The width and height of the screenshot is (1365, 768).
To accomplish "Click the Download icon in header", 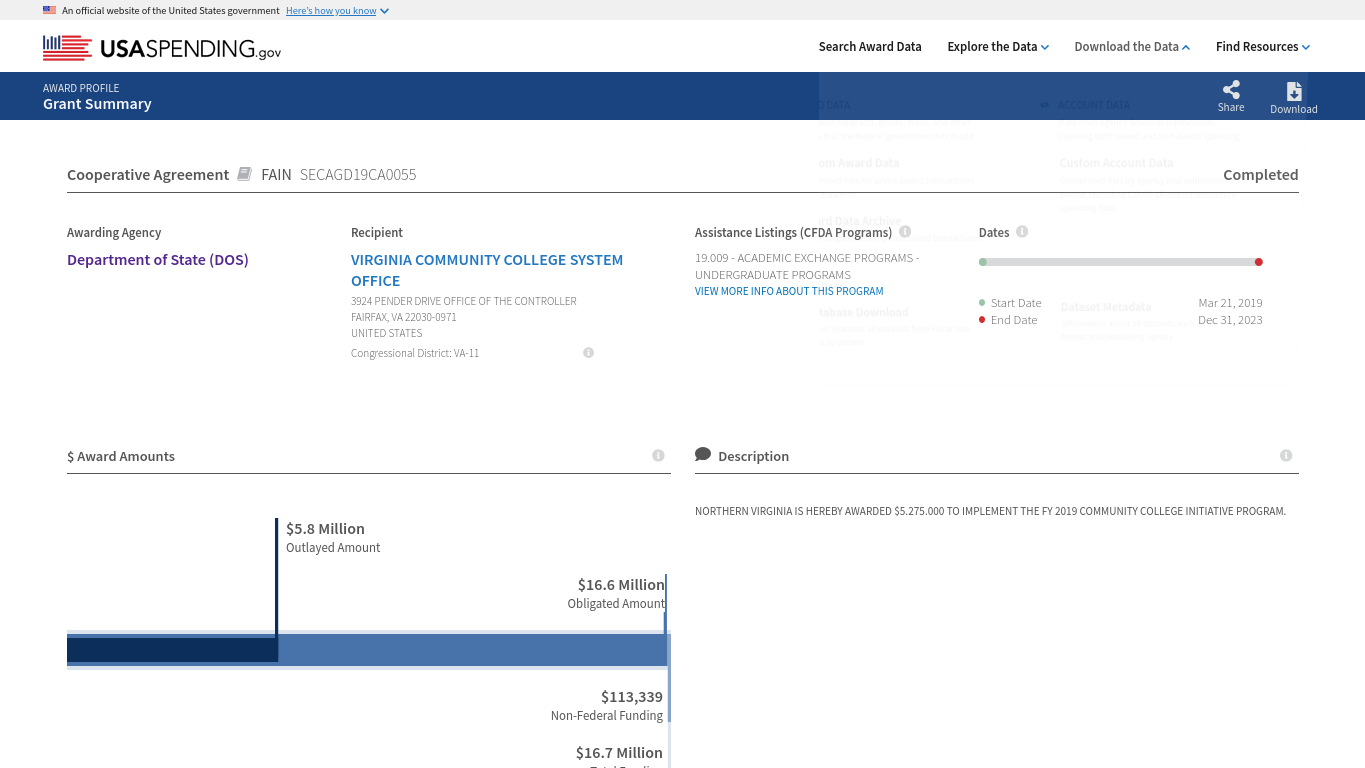I will 1294,91.
